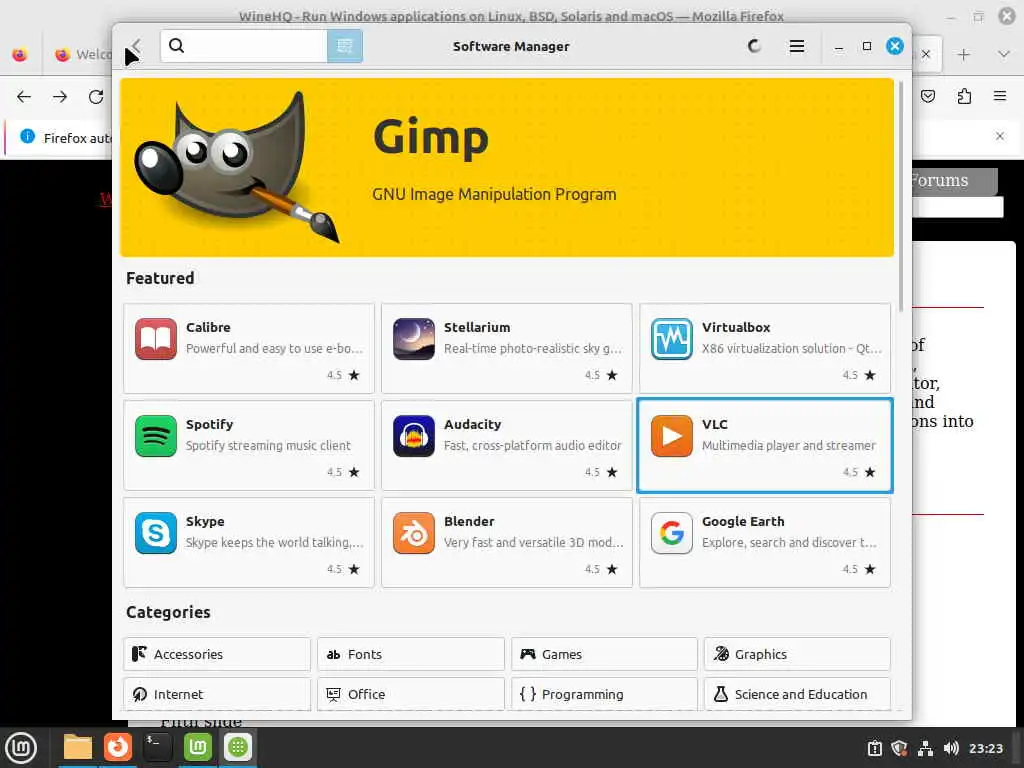Open Firefox extensions puzzle icon
Viewport: 1024px width, 768px height.
(x=964, y=97)
